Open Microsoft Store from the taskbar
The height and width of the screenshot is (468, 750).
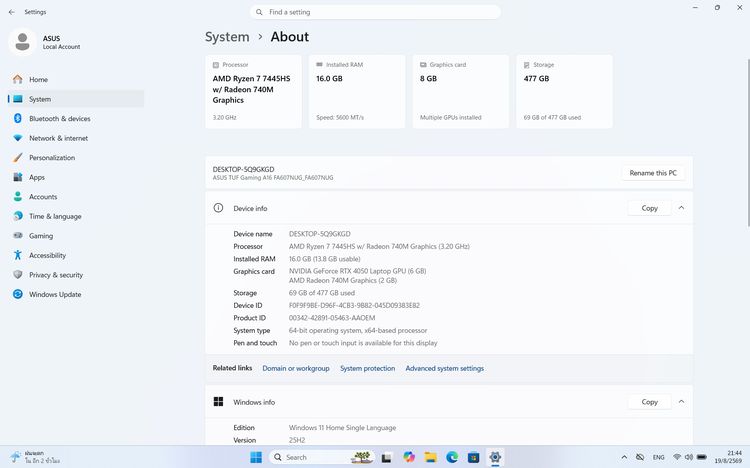[x=474, y=457]
